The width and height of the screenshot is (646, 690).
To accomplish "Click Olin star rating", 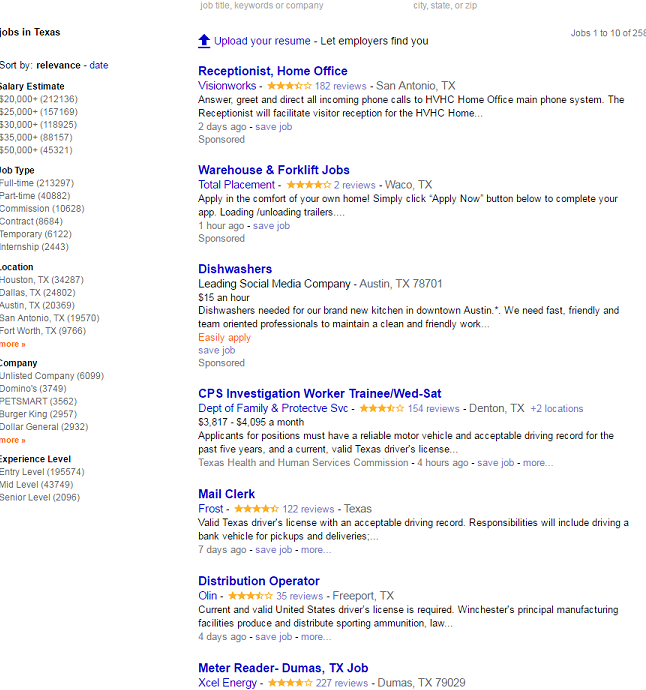I will [250, 596].
